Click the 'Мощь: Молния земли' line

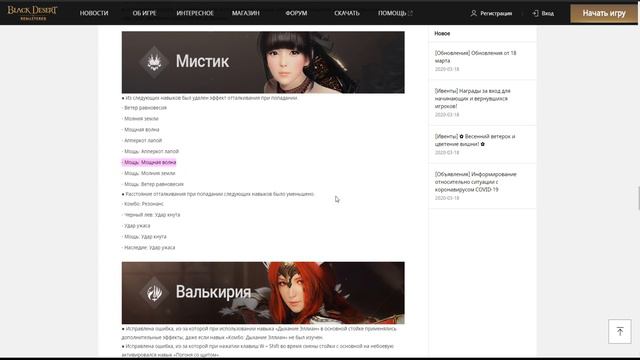149,173
